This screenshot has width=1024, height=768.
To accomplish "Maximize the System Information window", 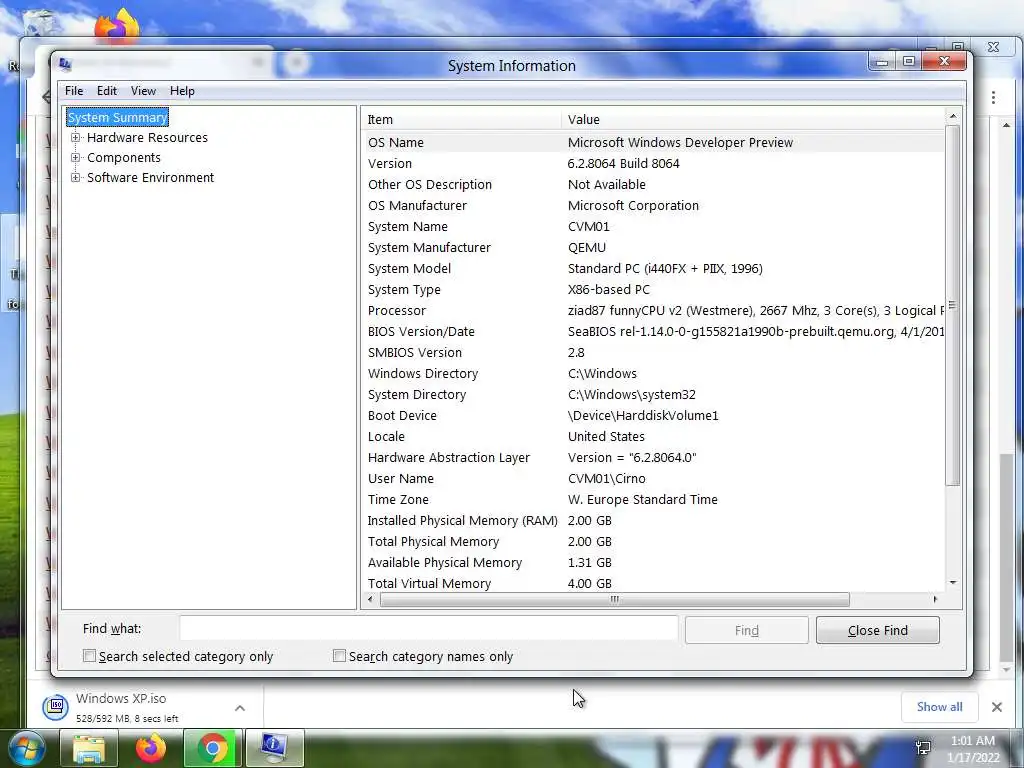I will [x=908, y=61].
